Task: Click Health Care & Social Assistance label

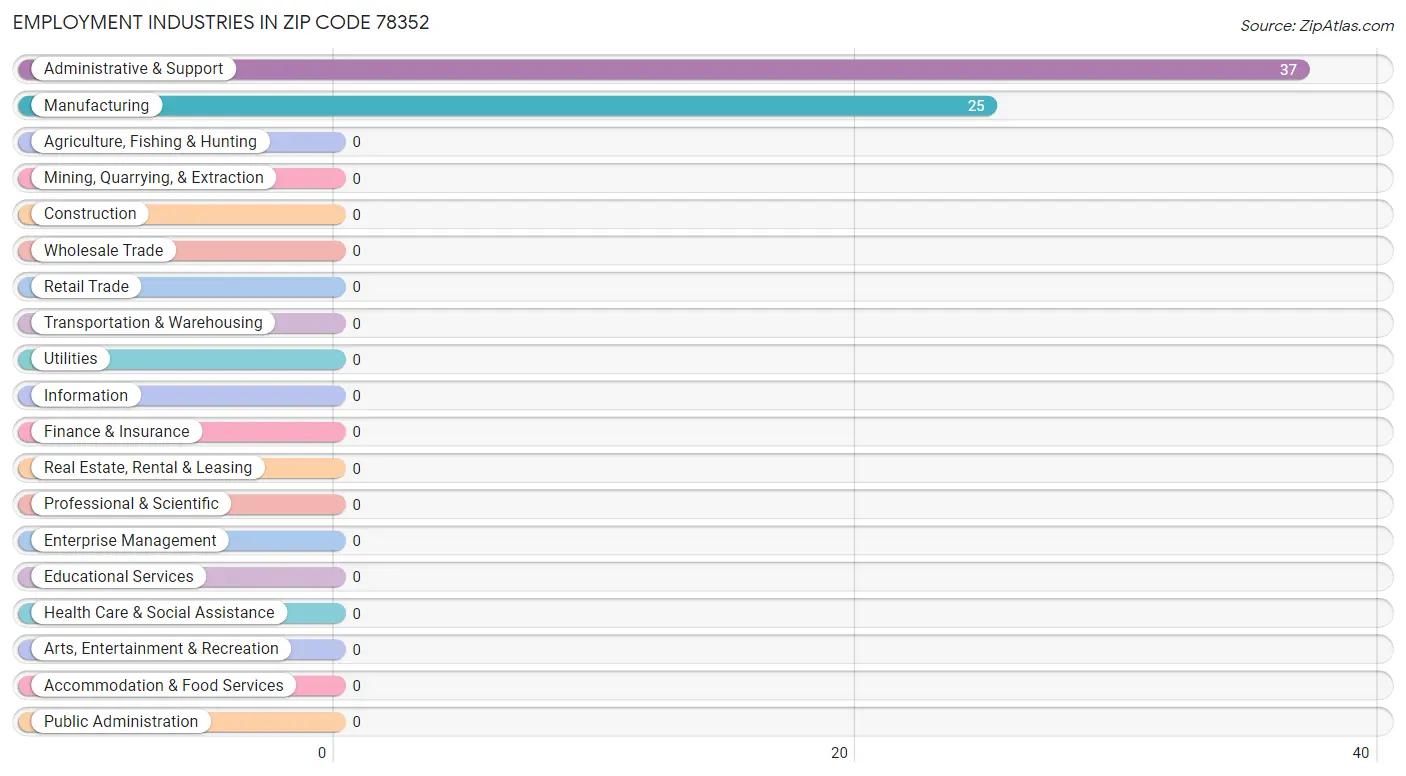Action: pos(159,613)
